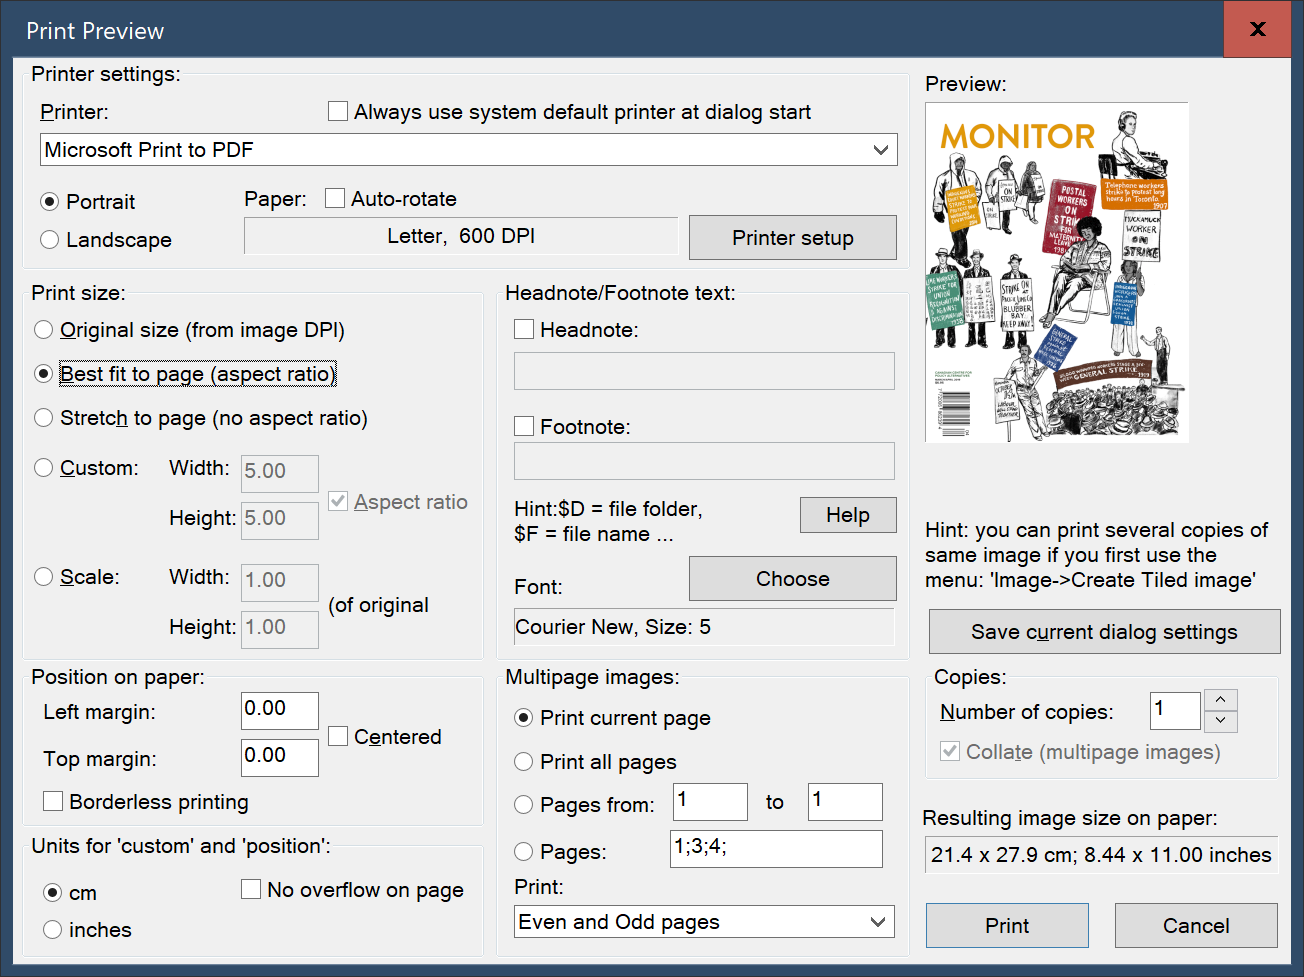
Task: Click the Print button
Action: [1006, 925]
